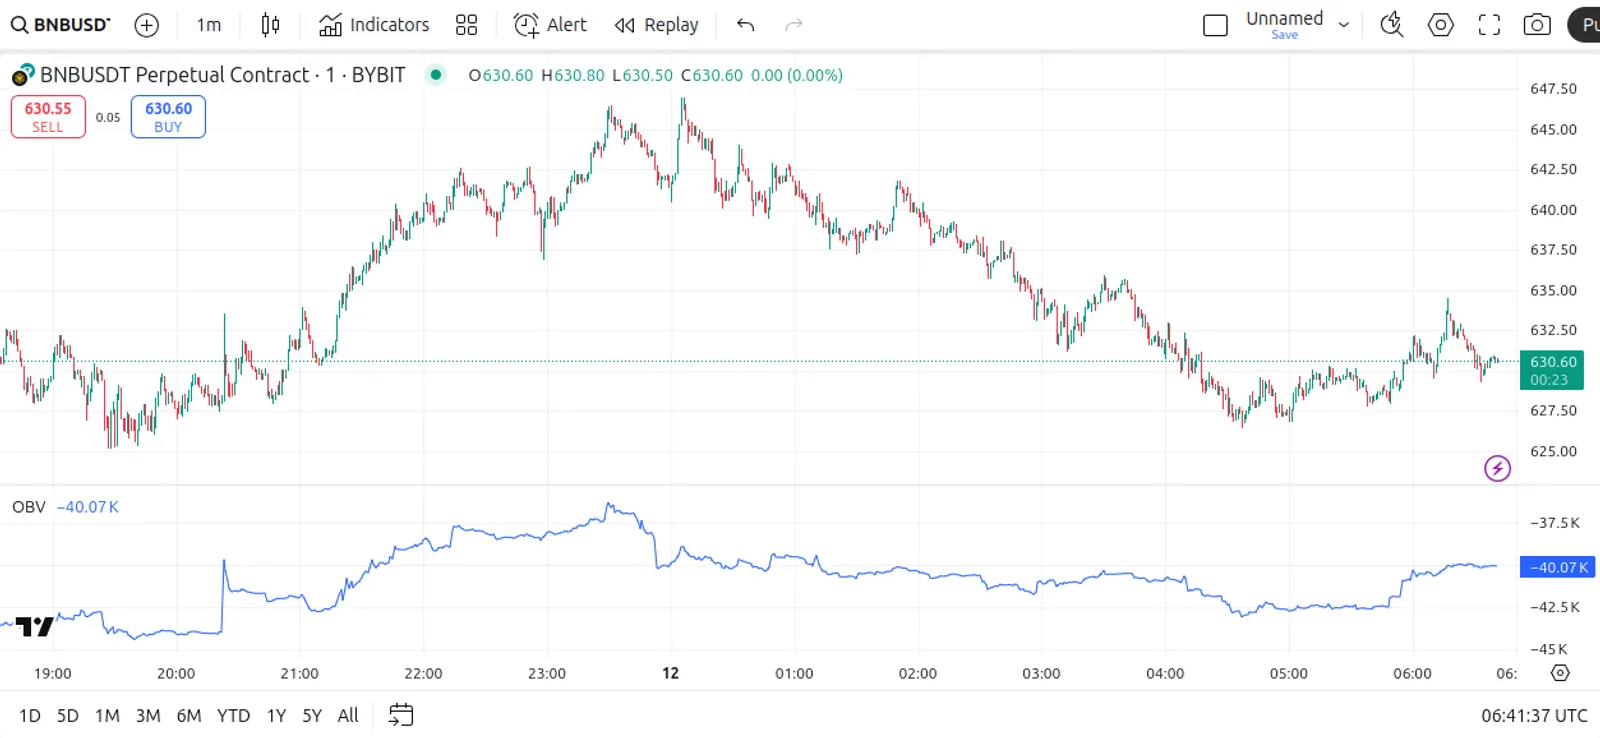Open the Indicators dialog
This screenshot has width=1600, height=738.
coord(374,25)
